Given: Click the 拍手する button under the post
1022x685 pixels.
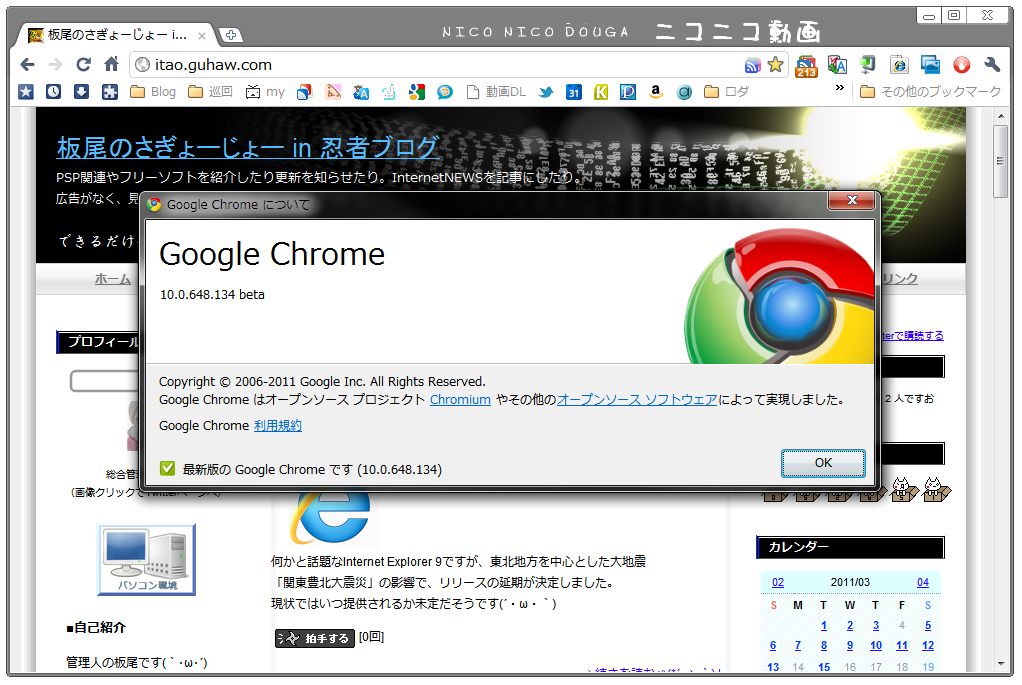Looking at the screenshot, I should (x=315, y=638).
